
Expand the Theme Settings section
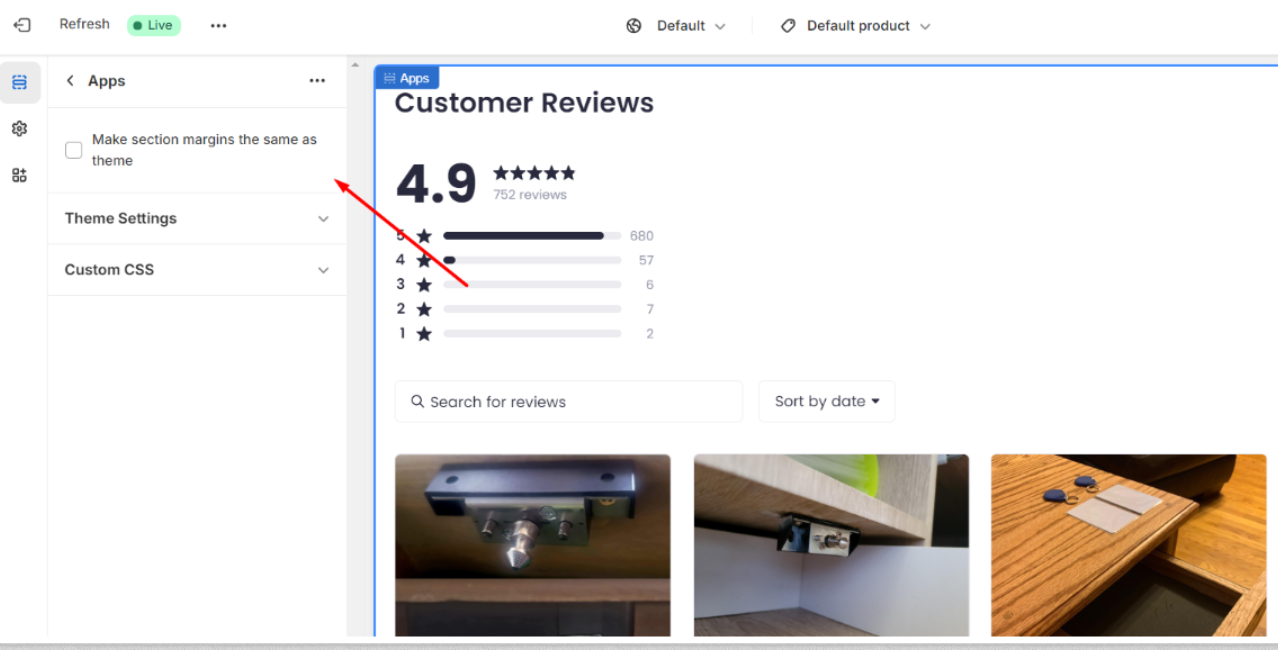[x=197, y=219]
